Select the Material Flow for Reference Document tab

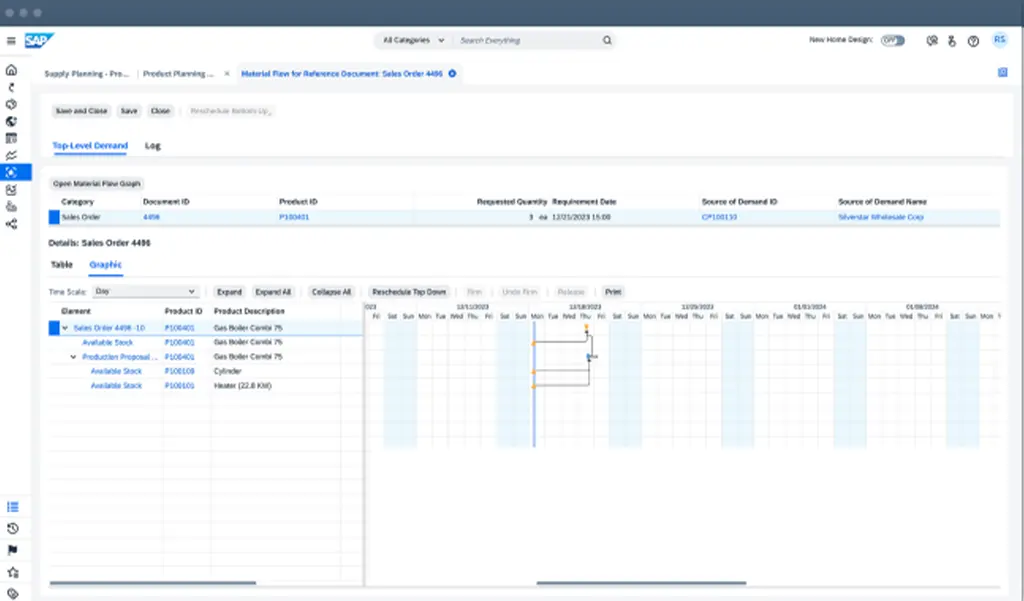tap(342, 74)
